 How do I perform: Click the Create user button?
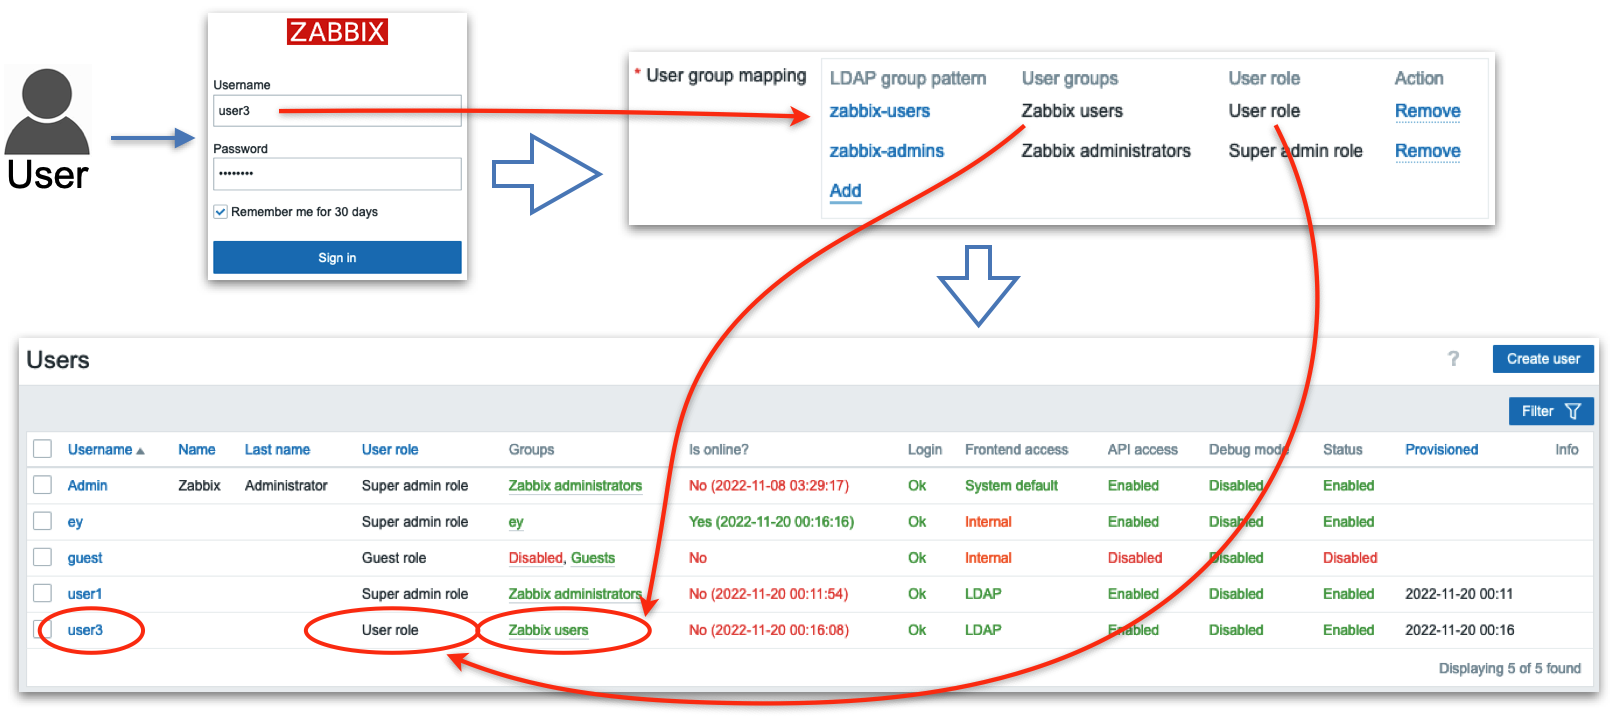pyautogui.click(x=1543, y=359)
